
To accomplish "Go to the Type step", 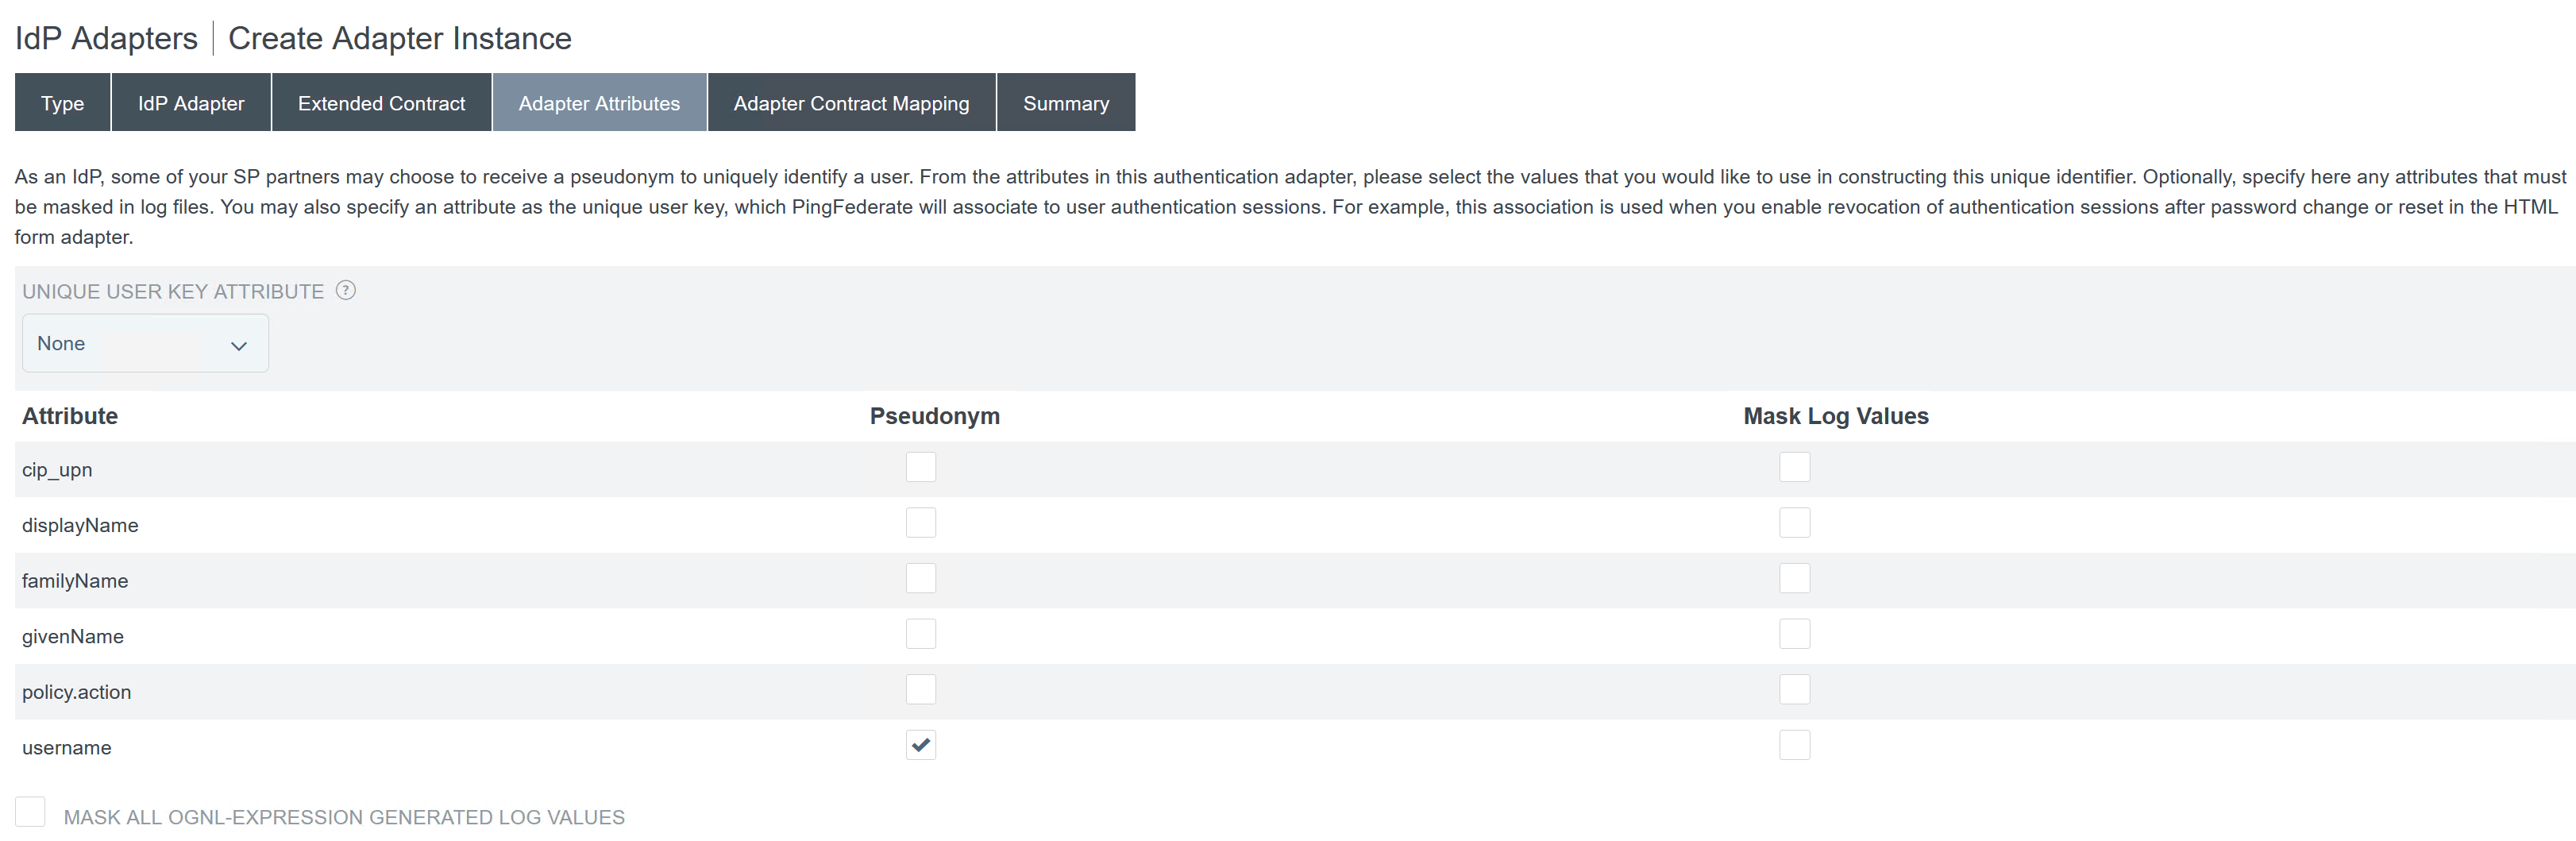I will (62, 102).
